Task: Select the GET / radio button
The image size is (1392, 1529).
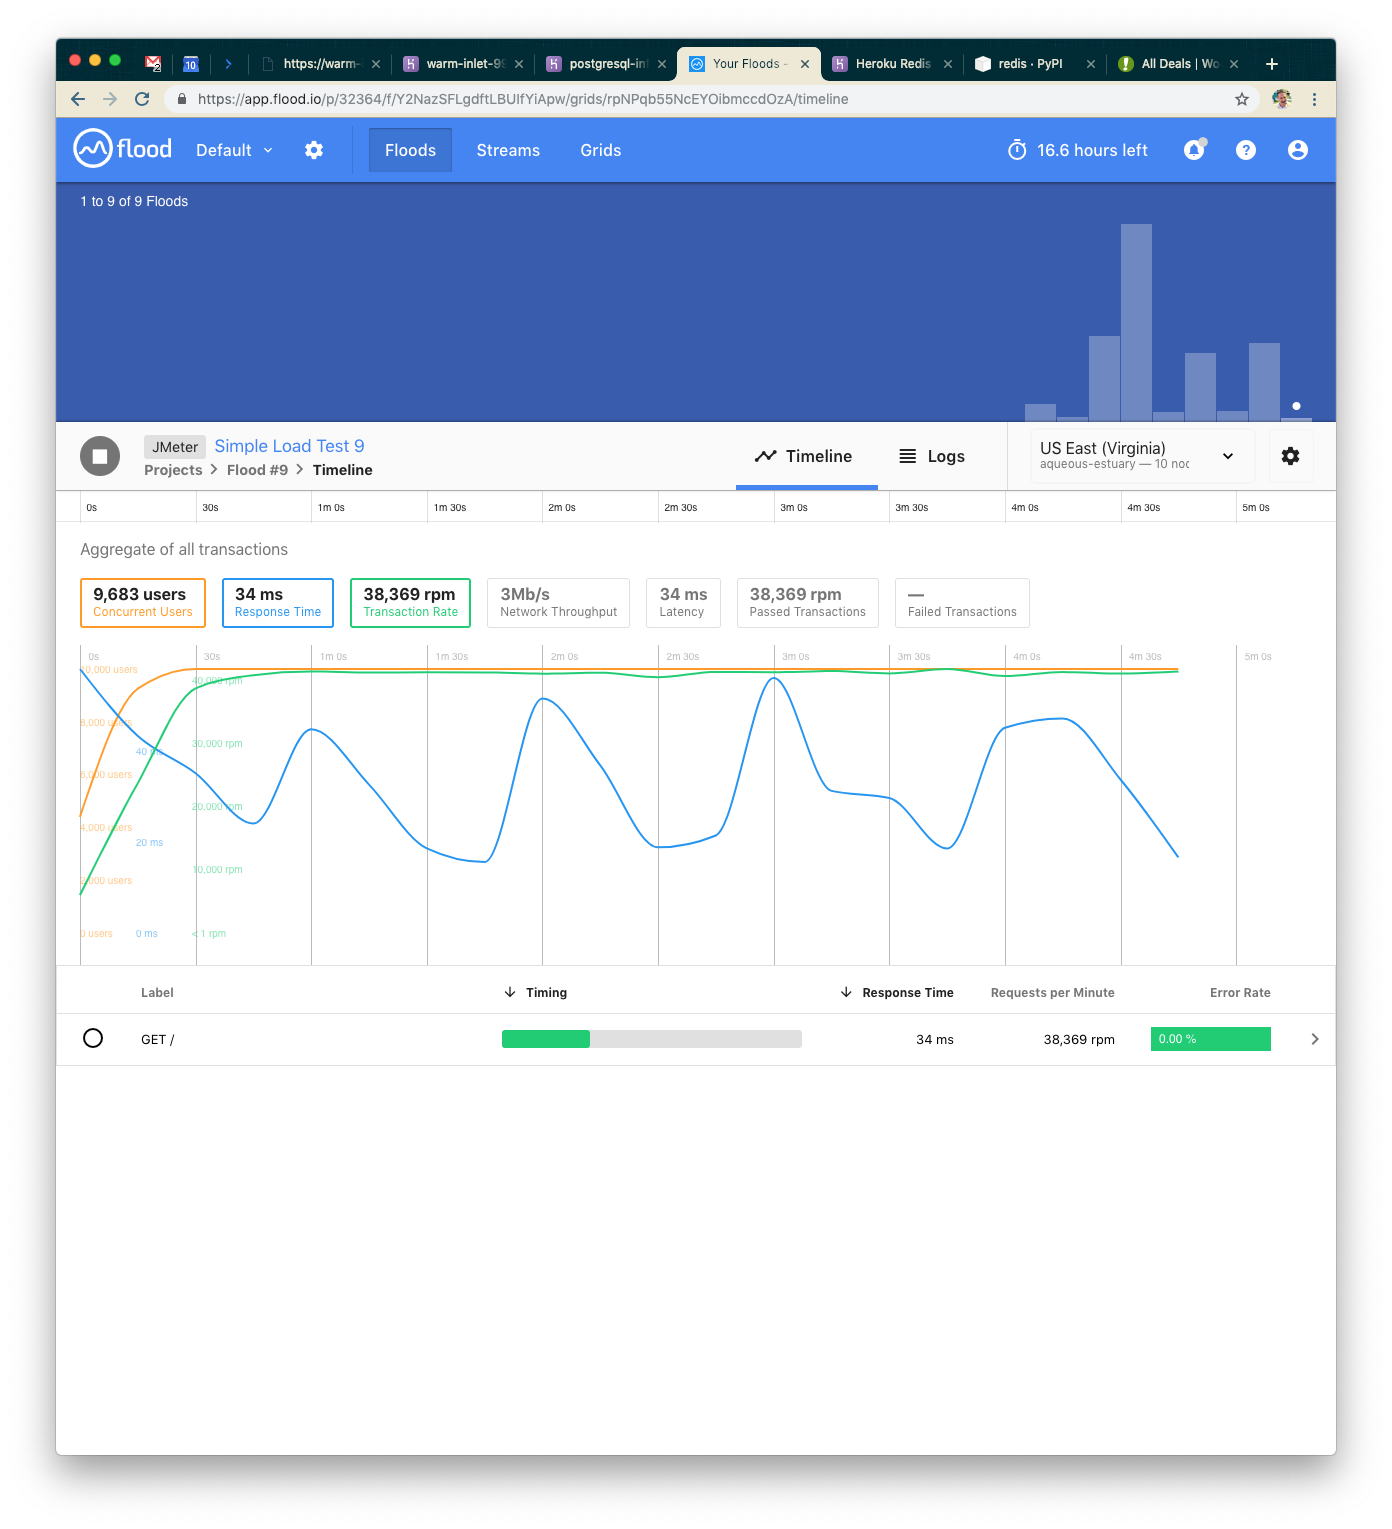Action: point(93,1039)
